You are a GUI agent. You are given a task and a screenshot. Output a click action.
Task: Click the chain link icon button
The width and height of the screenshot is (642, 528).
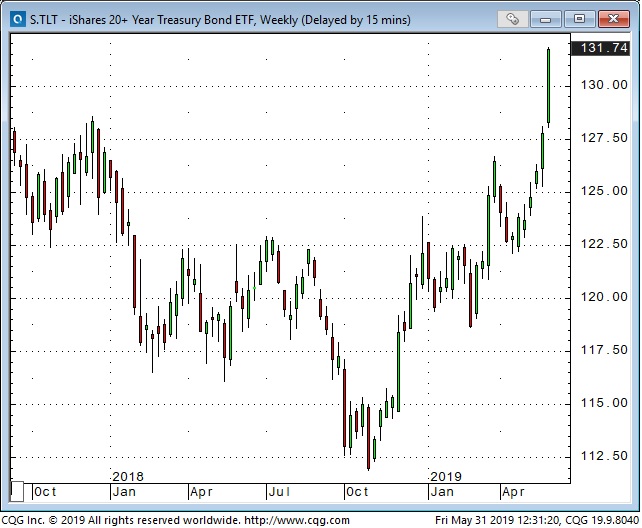pos(512,19)
